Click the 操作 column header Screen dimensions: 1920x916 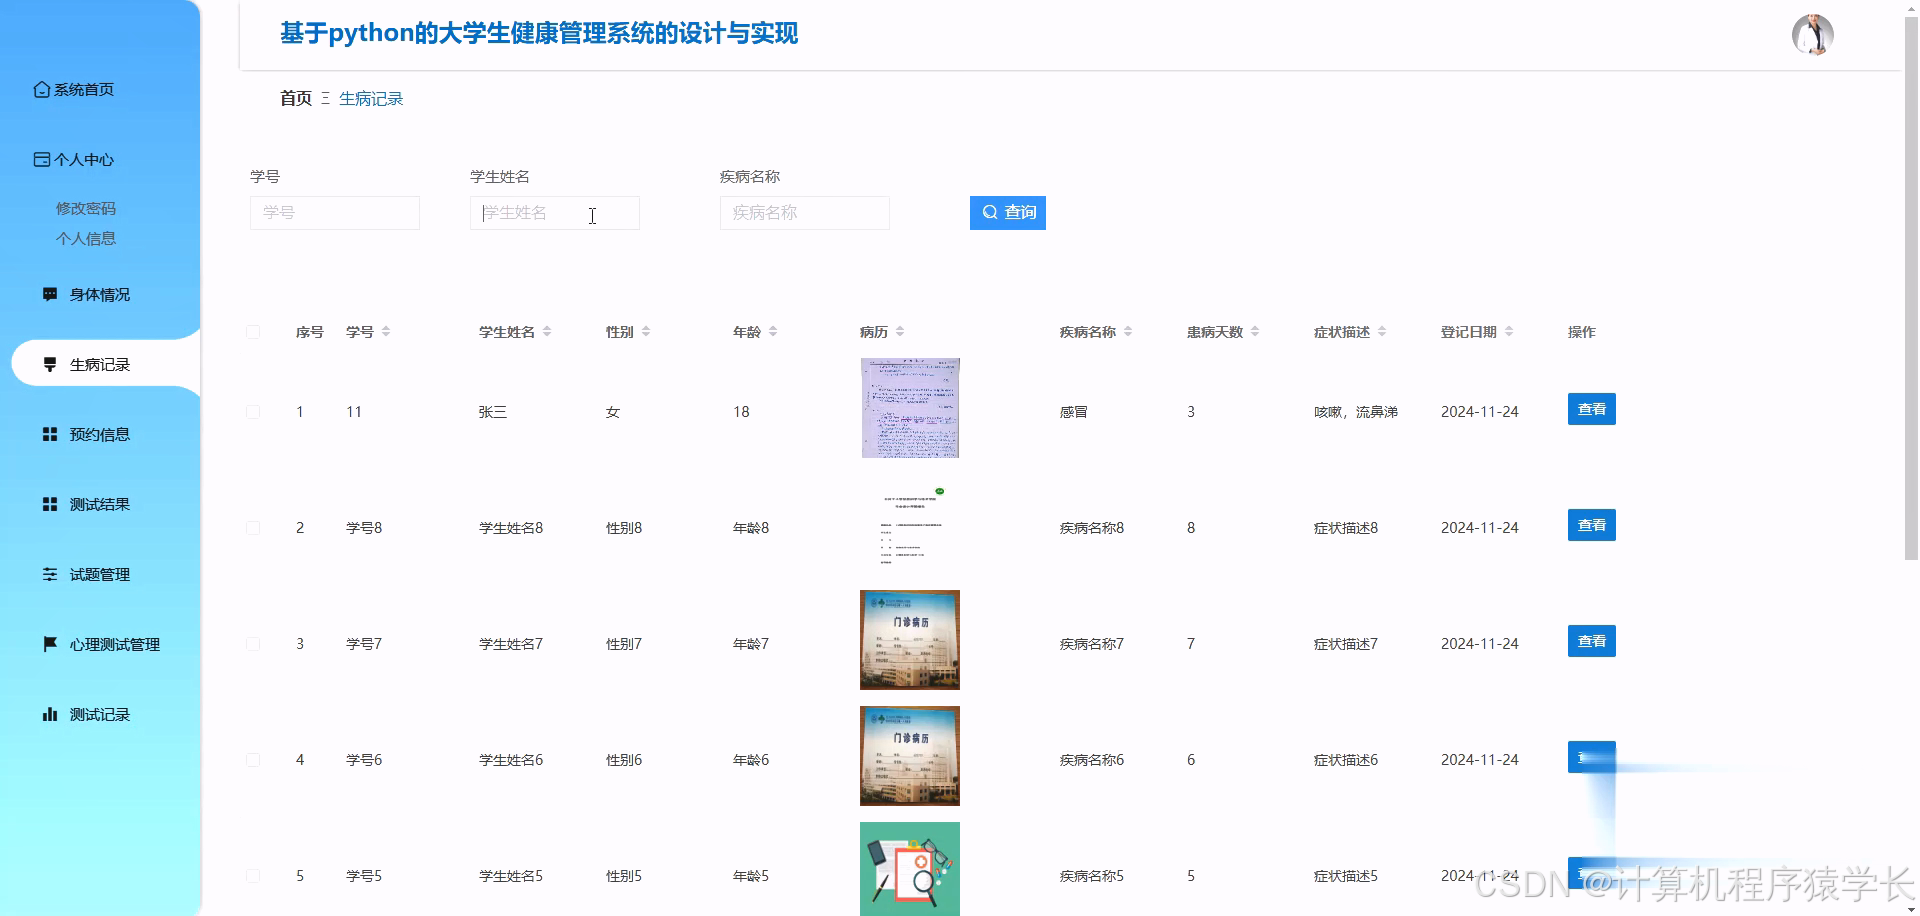coord(1582,332)
